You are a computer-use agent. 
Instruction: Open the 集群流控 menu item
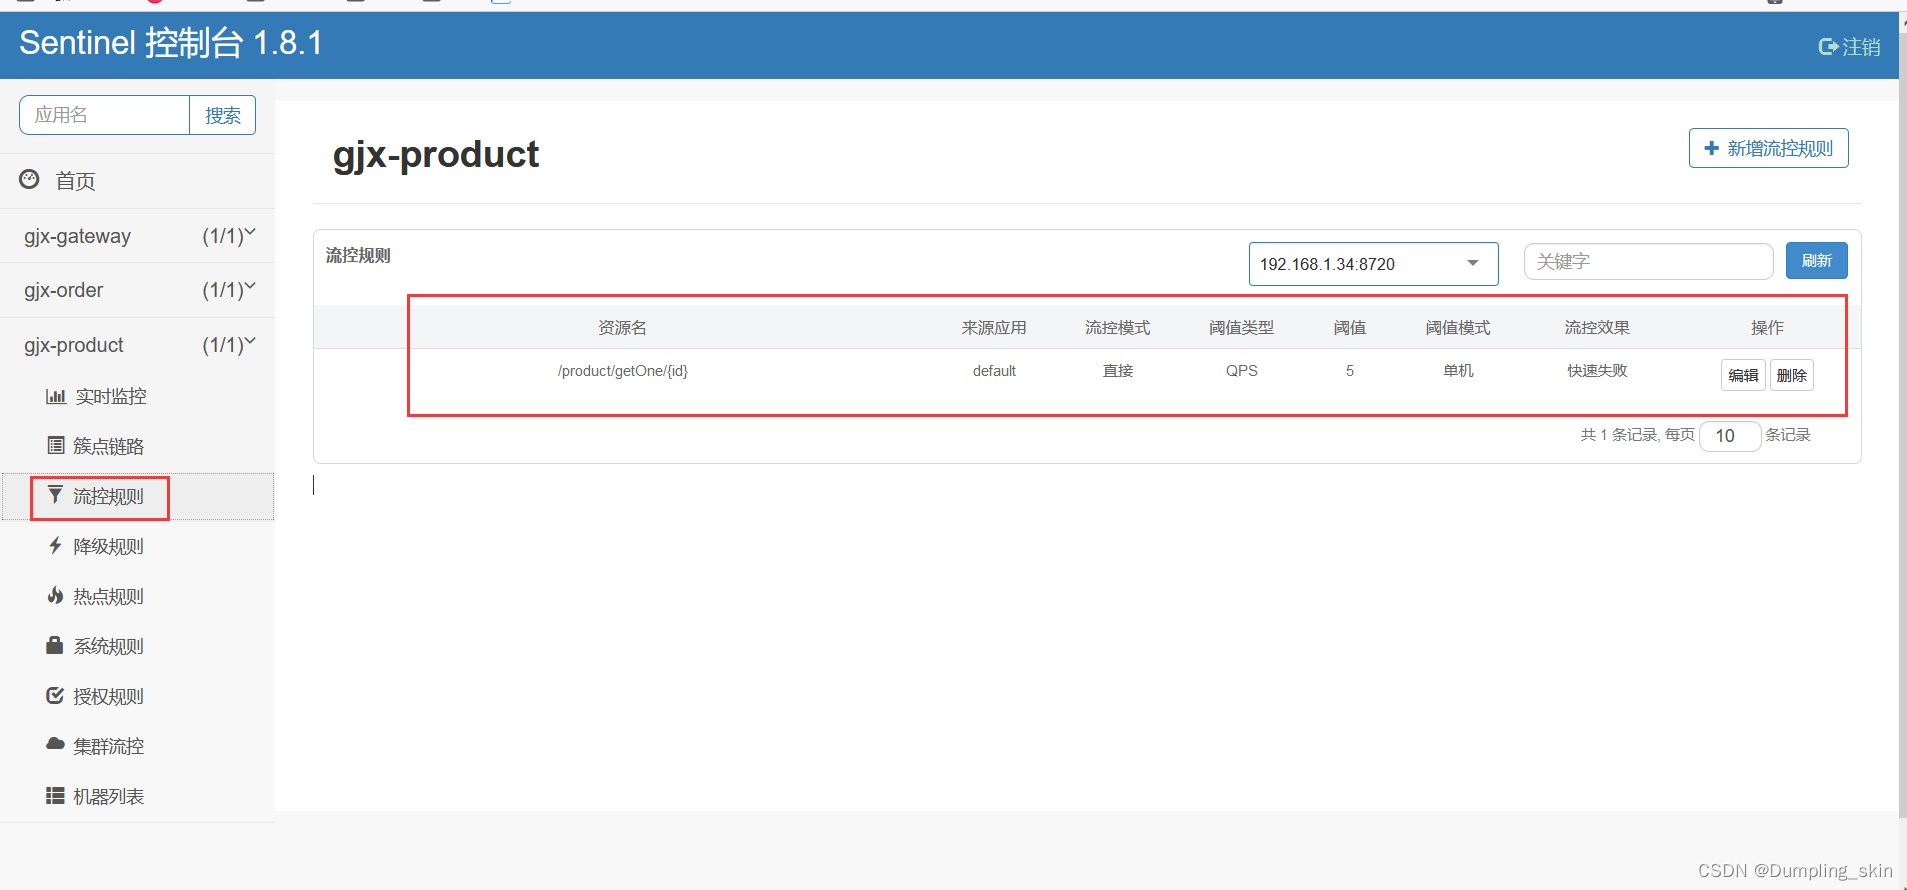tap(137, 746)
